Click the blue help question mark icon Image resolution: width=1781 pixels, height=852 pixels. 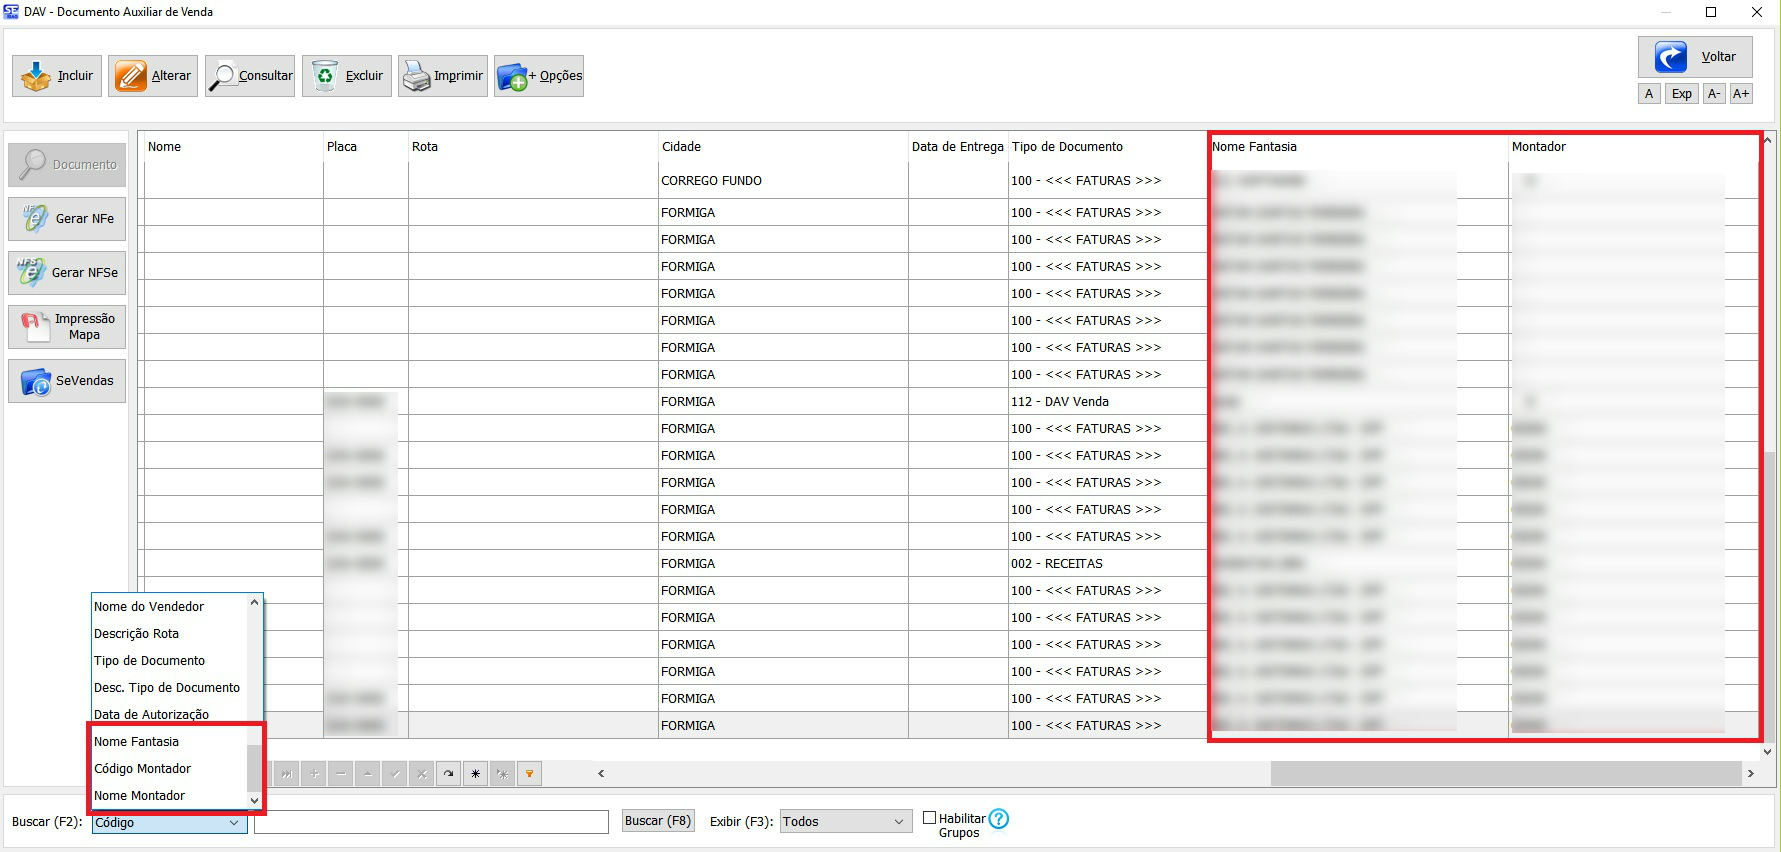tap(998, 819)
